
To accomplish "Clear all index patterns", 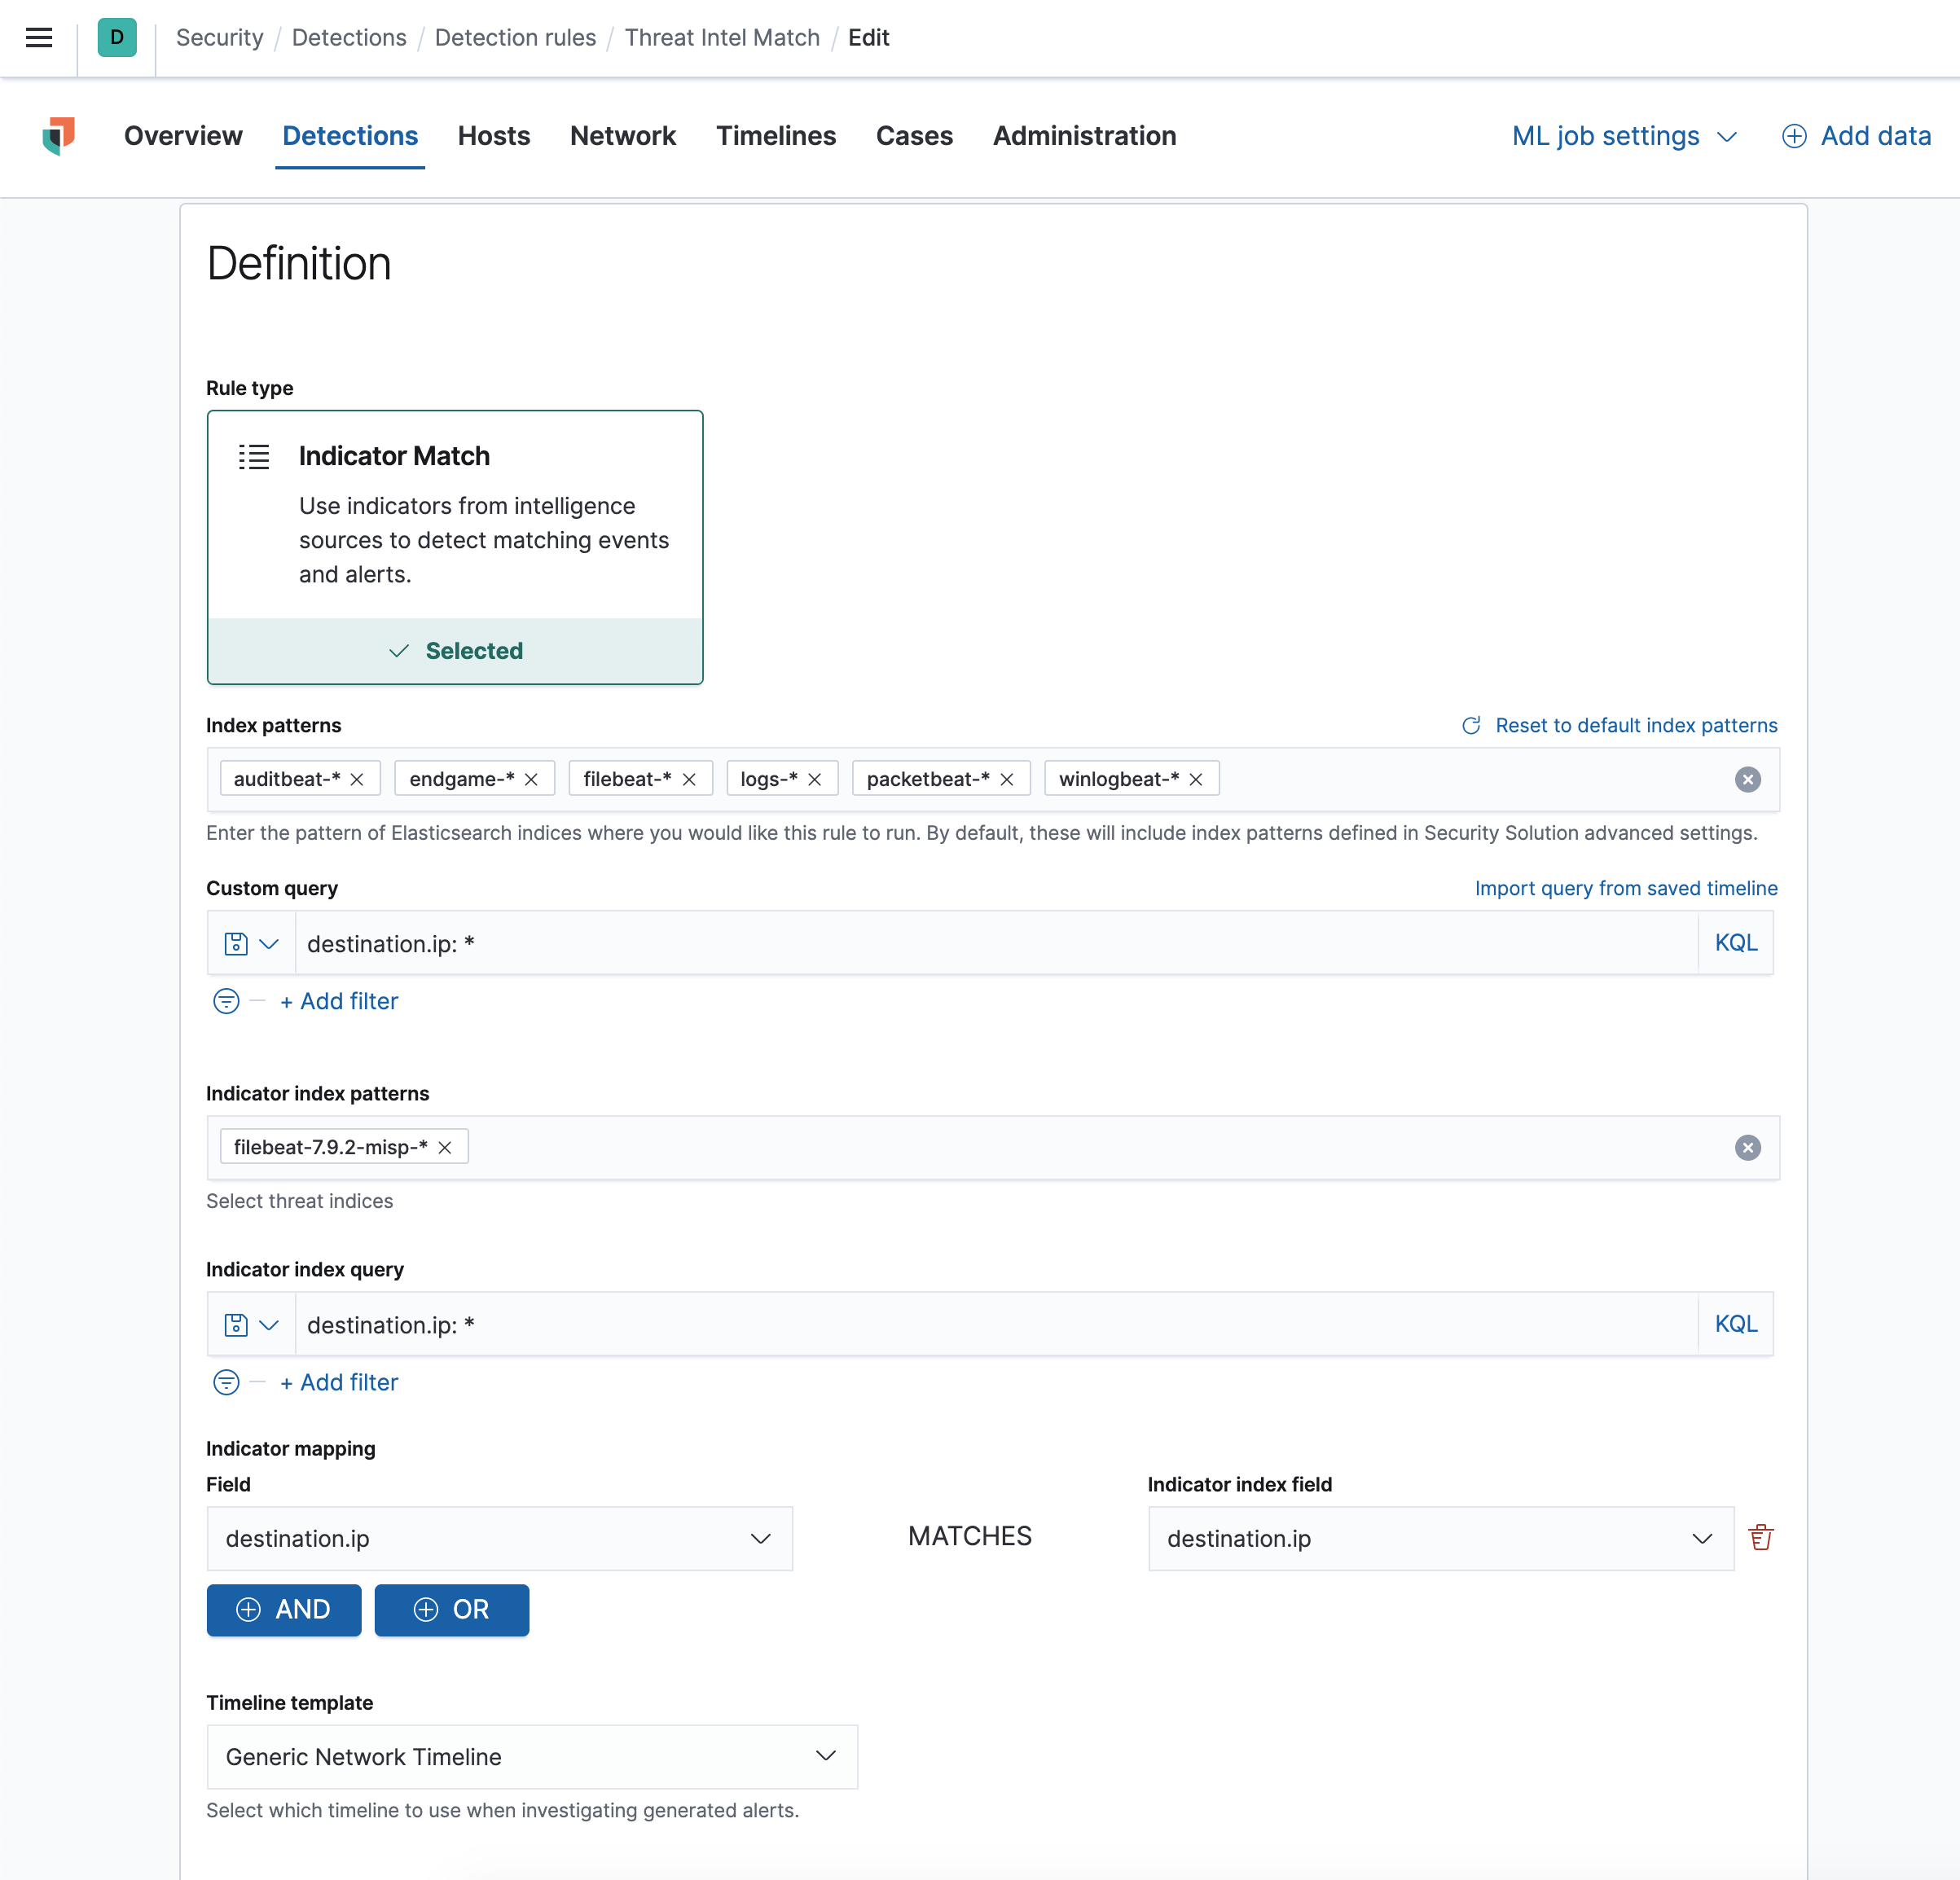I will pyautogui.click(x=1747, y=779).
